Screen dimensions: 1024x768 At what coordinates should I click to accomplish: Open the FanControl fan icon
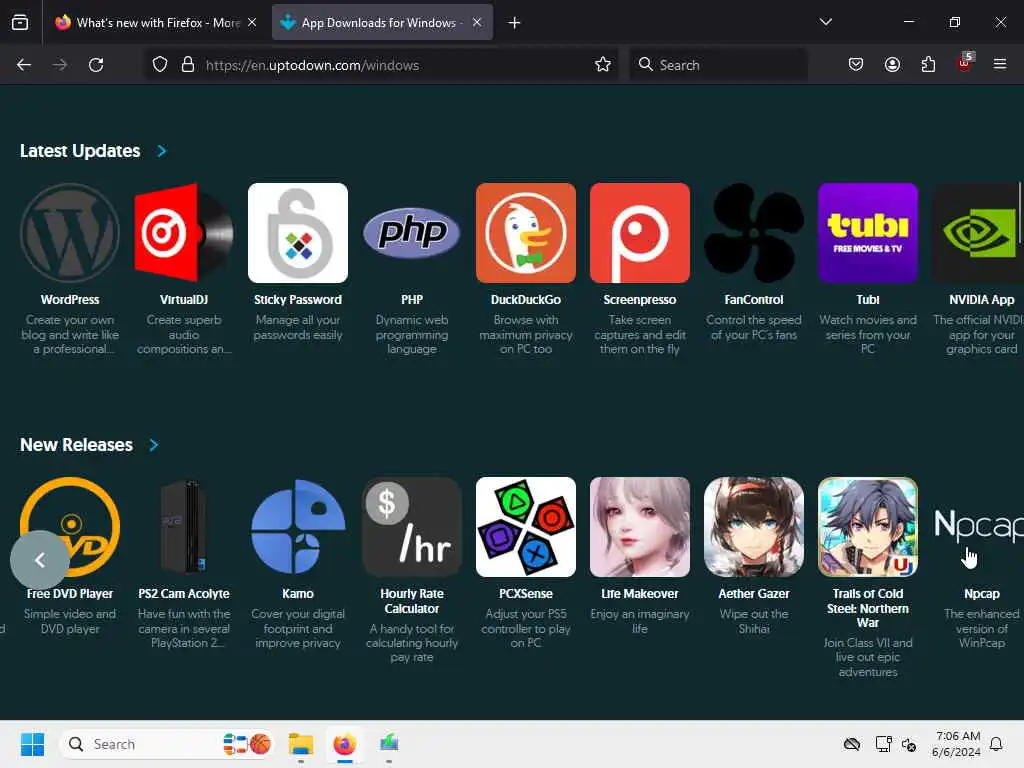click(754, 233)
